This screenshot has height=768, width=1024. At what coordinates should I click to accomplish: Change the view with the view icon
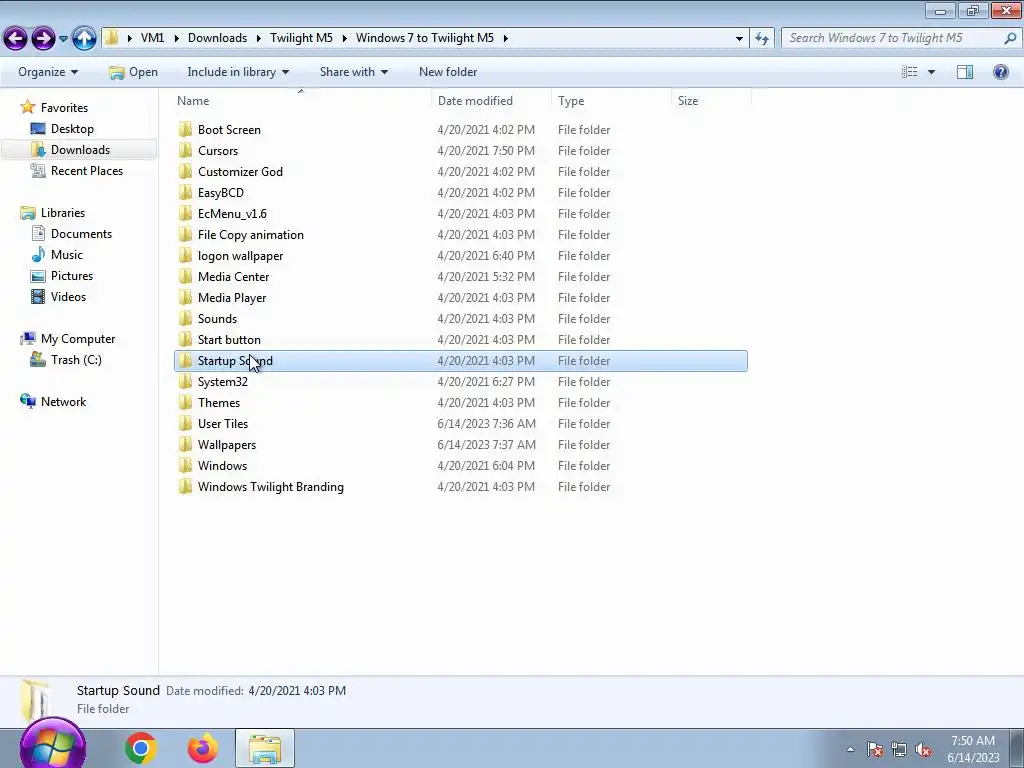click(x=910, y=72)
